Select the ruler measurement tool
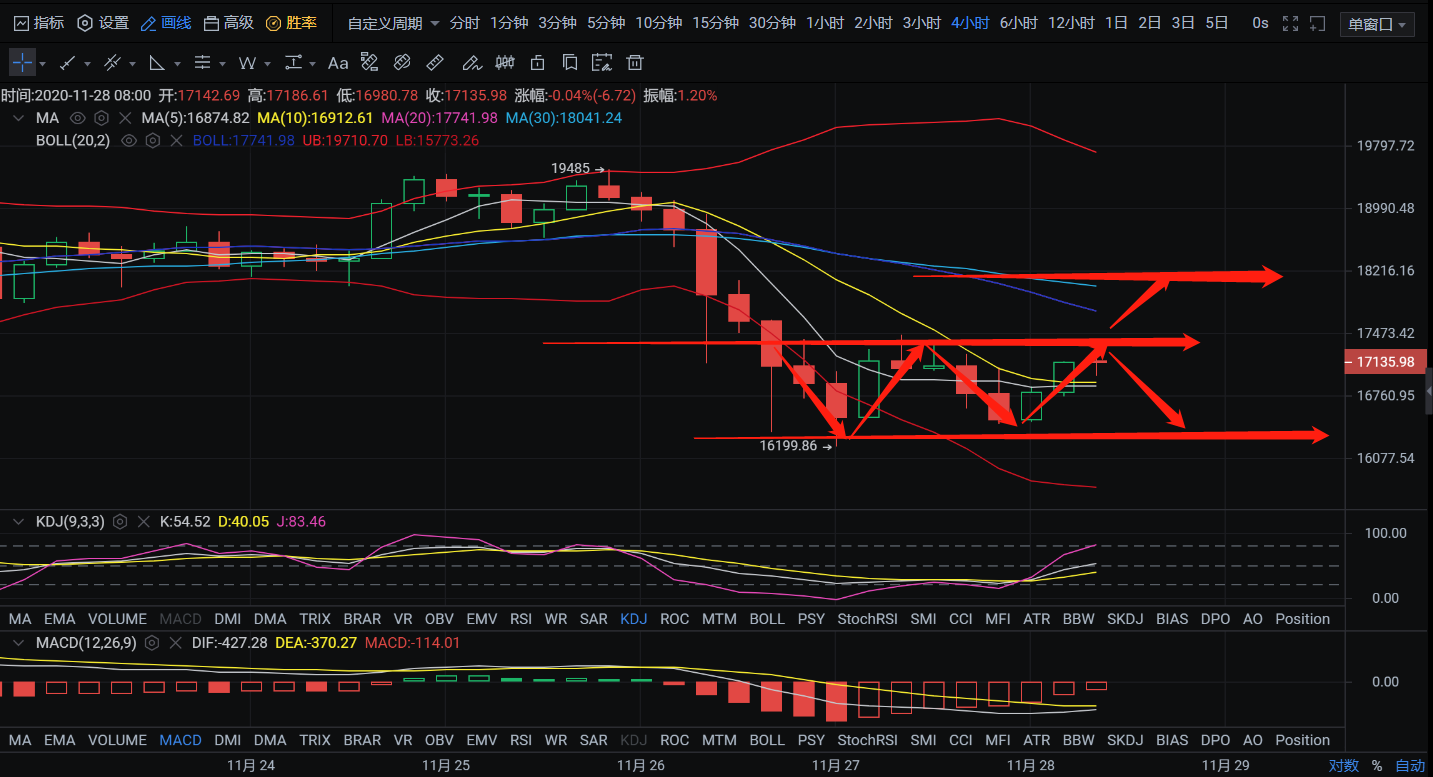Image resolution: width=1433 pixels, height=777 pixels. click(435, 63)
